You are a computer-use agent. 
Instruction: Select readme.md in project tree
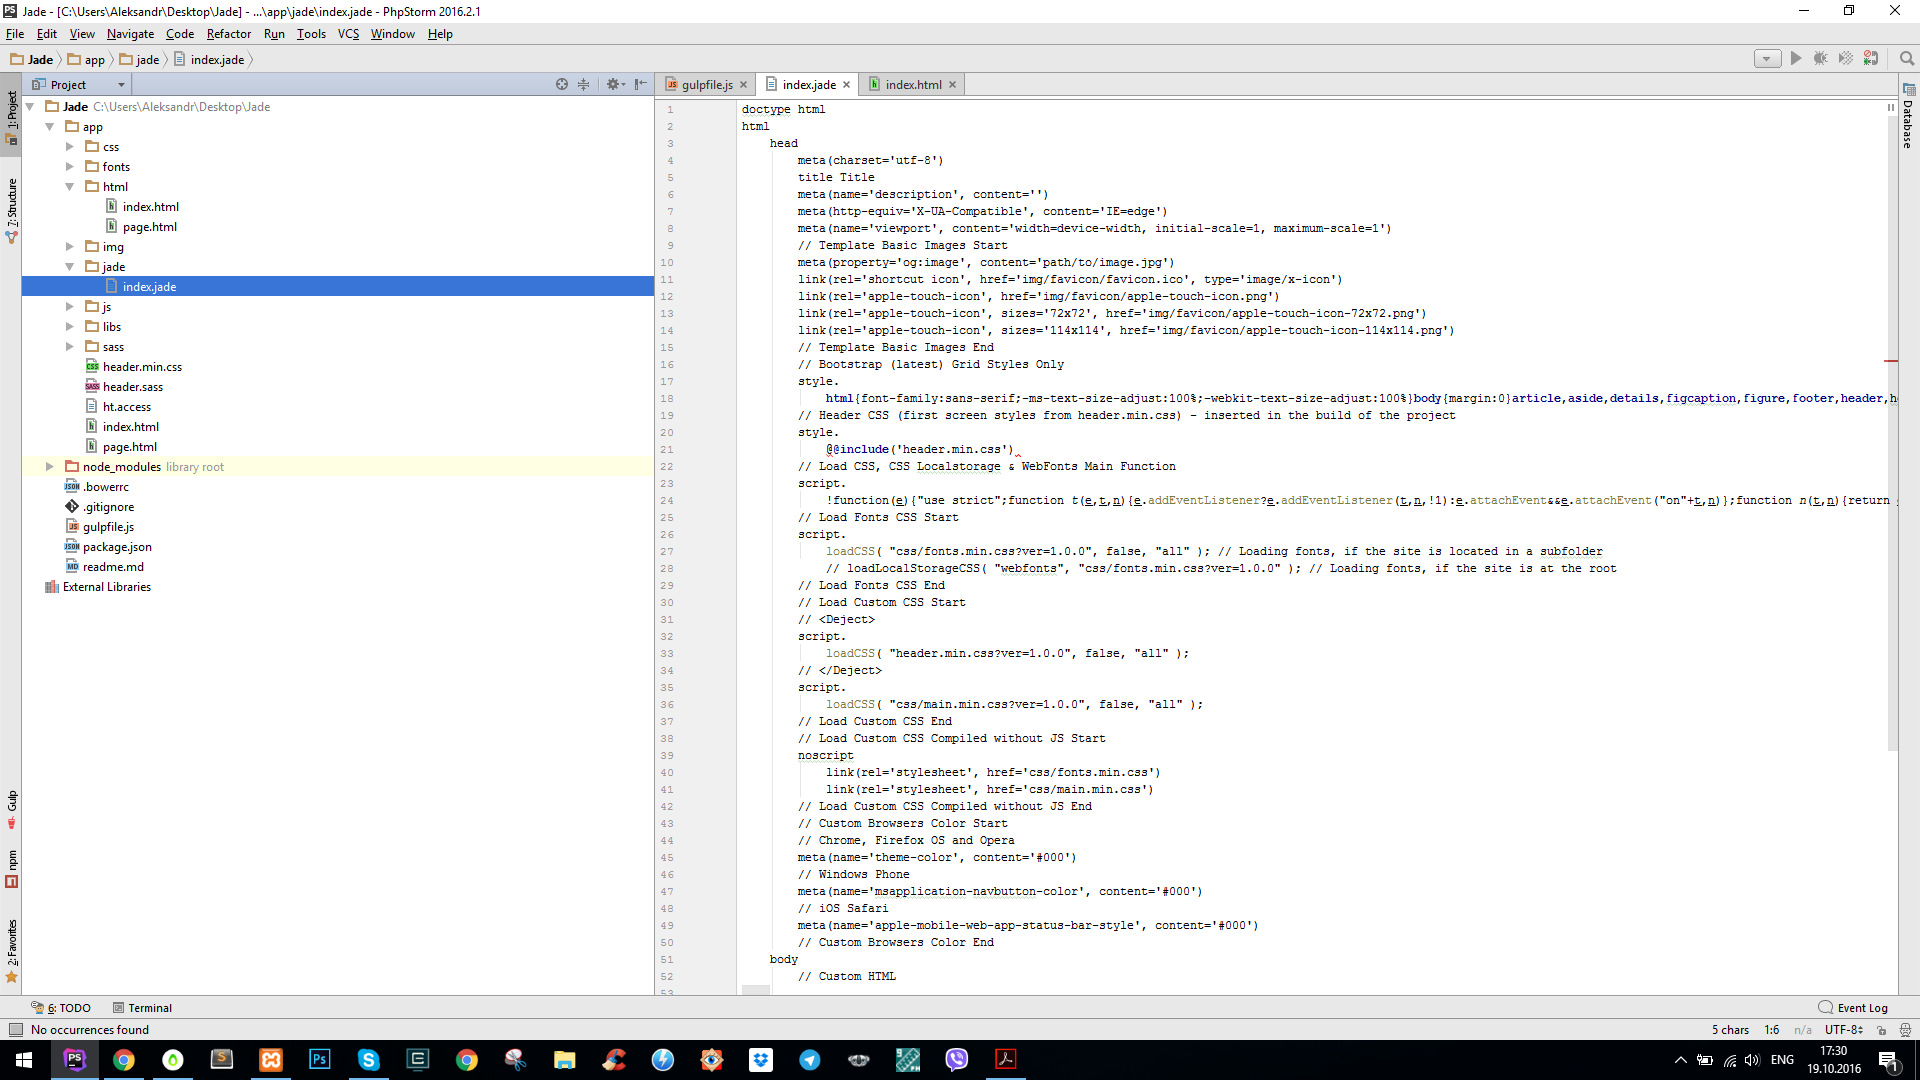pos(113,567)
